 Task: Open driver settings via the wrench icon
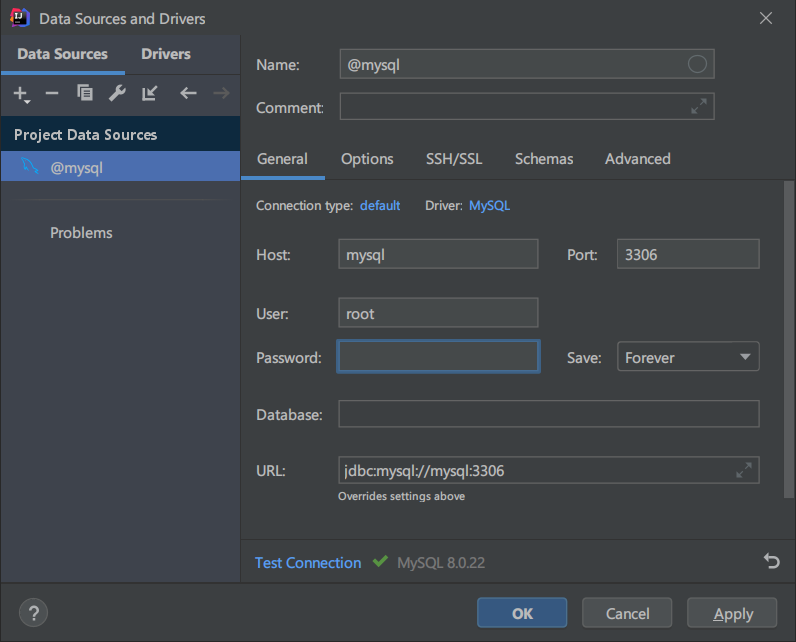pyautogui.click(x=117, y=93)
